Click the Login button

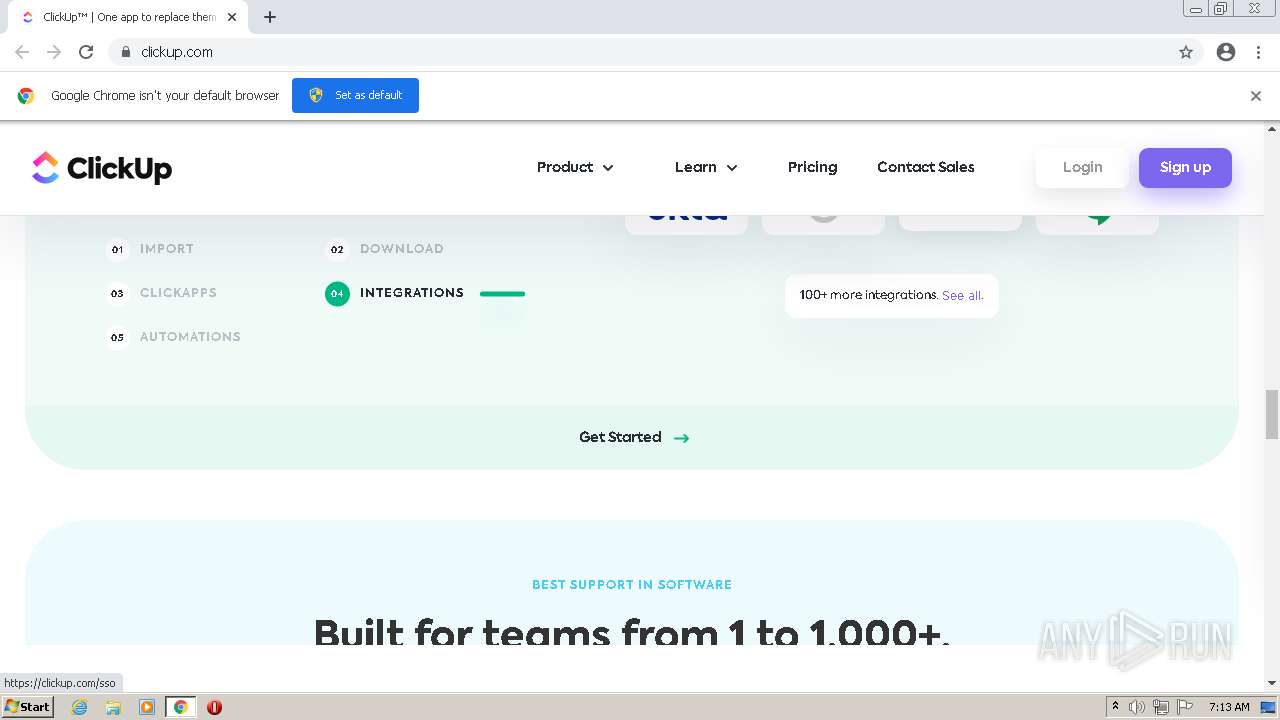(x=1082, y=167)
